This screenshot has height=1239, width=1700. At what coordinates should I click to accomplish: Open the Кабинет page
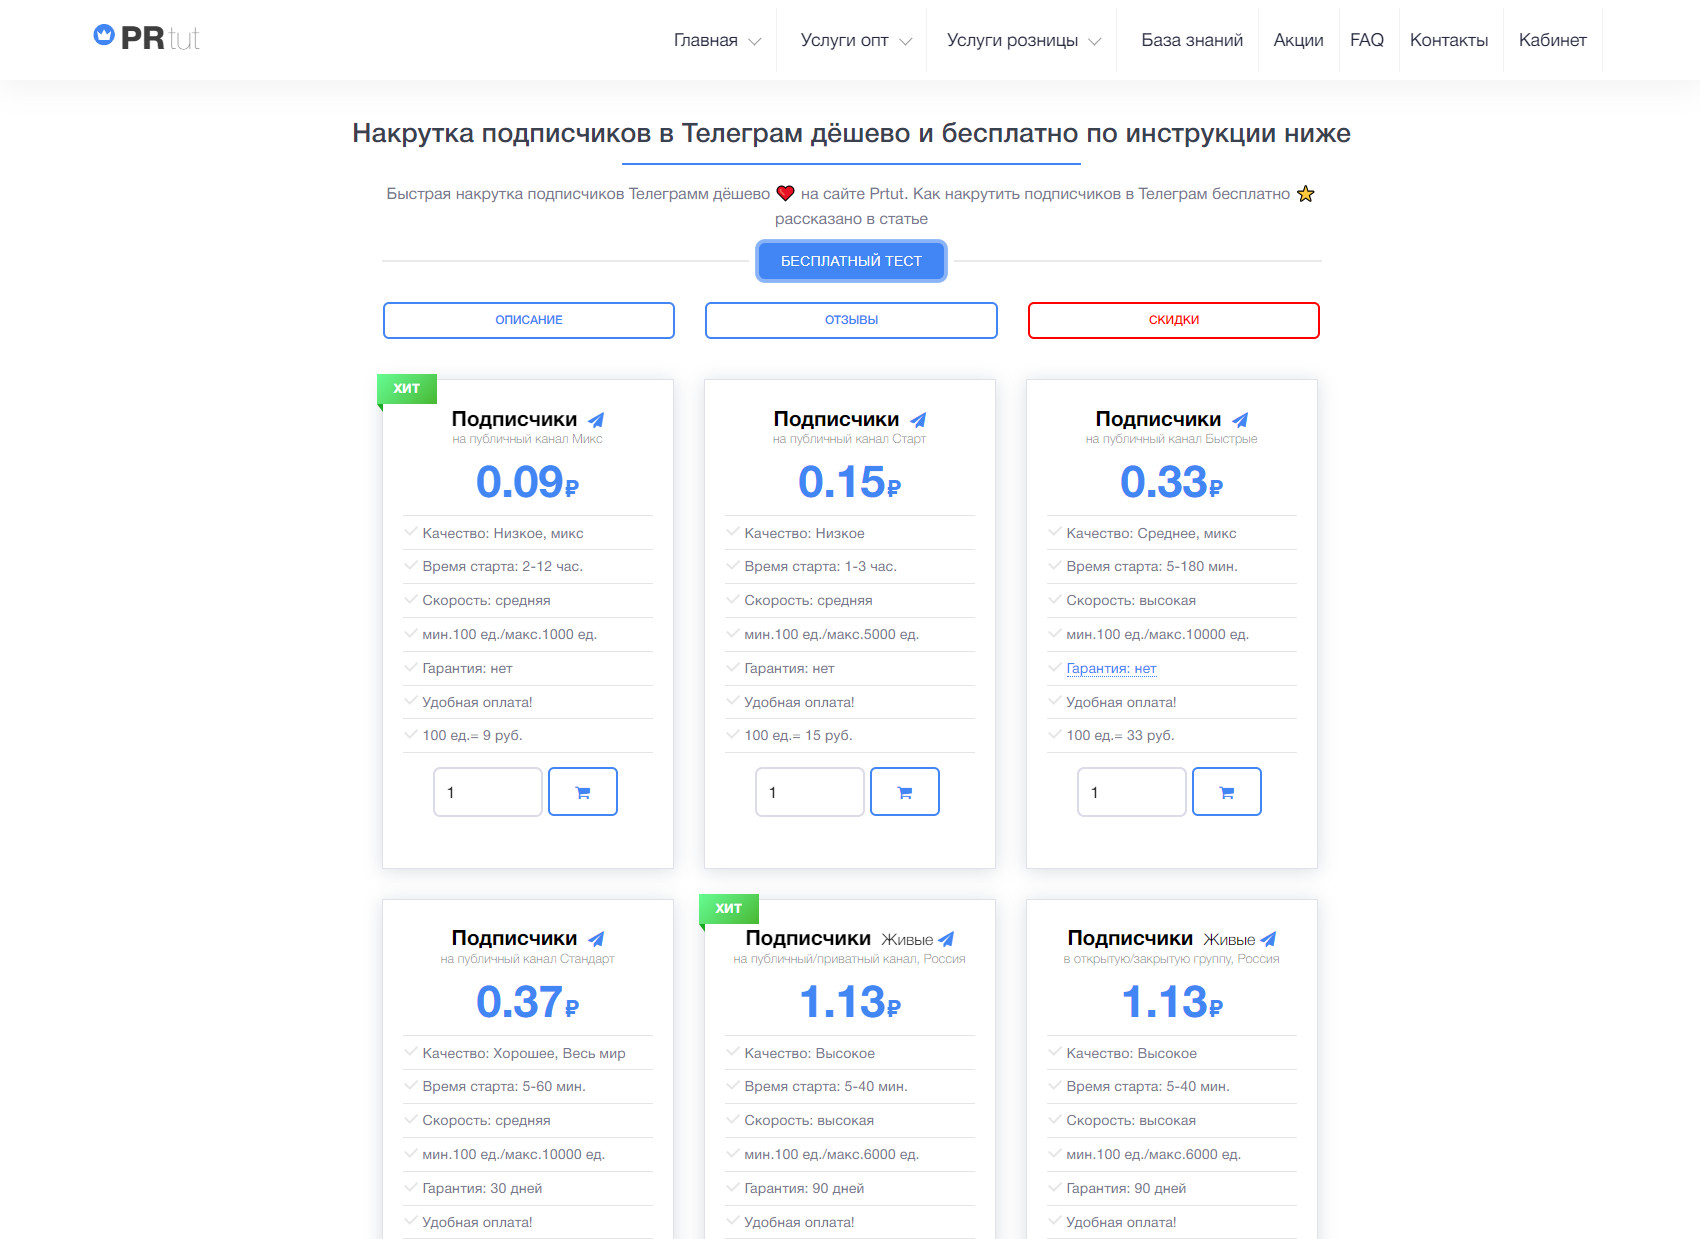coord(1552,40)
